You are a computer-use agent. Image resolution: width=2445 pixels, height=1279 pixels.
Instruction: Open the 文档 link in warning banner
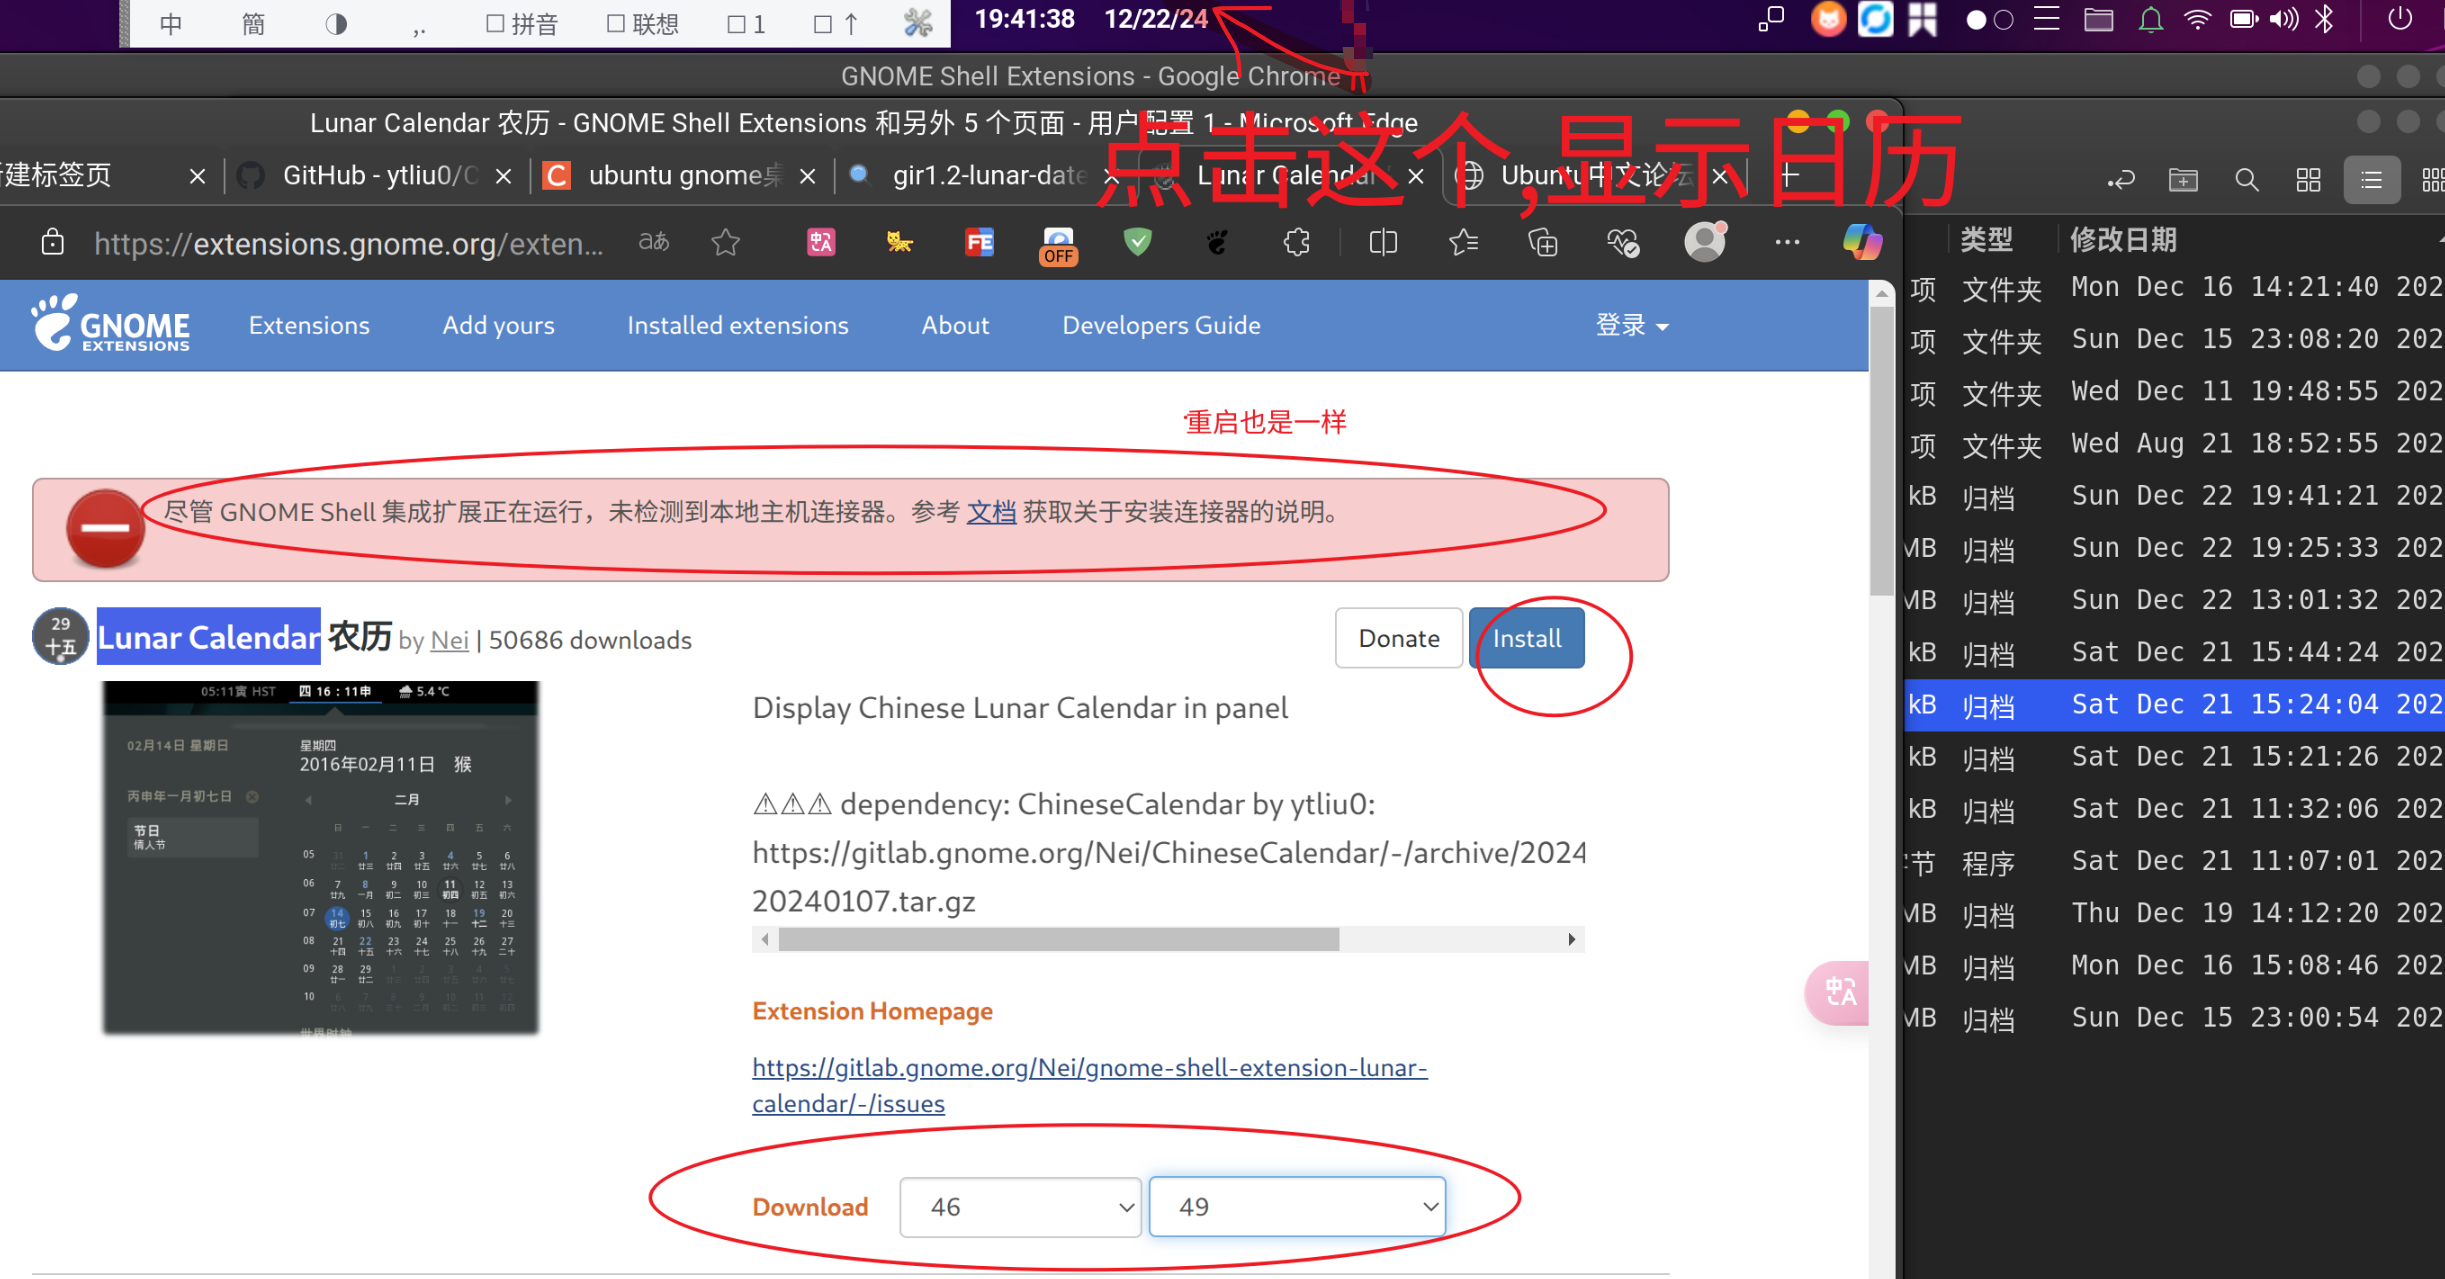[x=991, y=512]
